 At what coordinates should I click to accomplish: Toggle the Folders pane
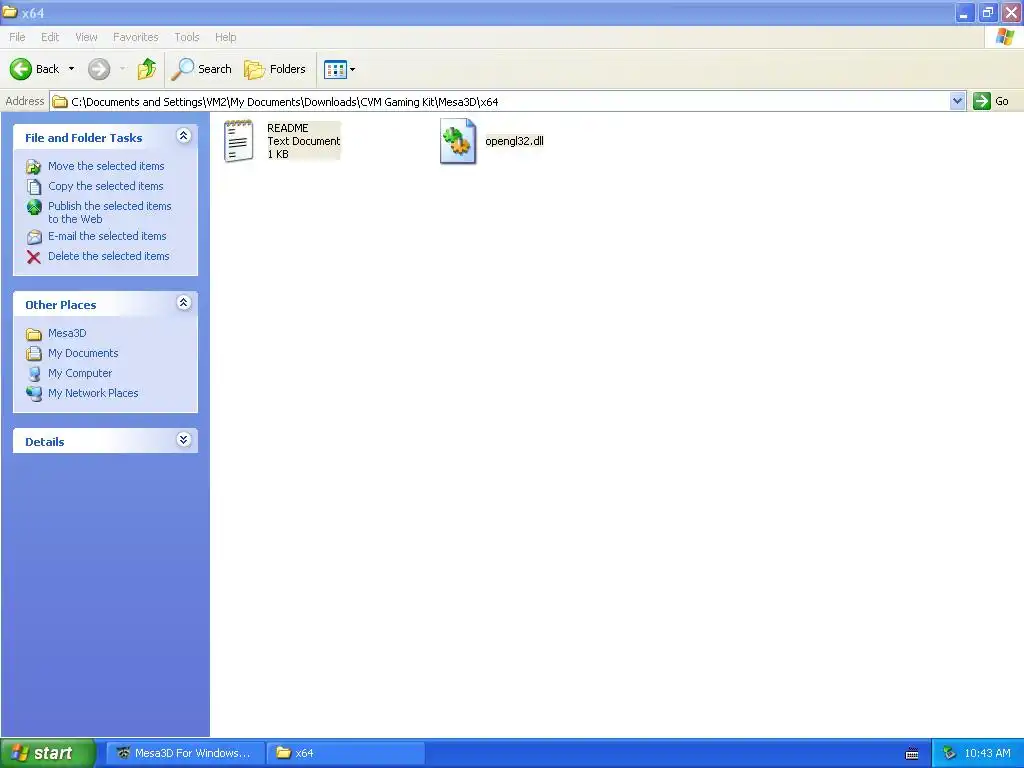point(274,69)
